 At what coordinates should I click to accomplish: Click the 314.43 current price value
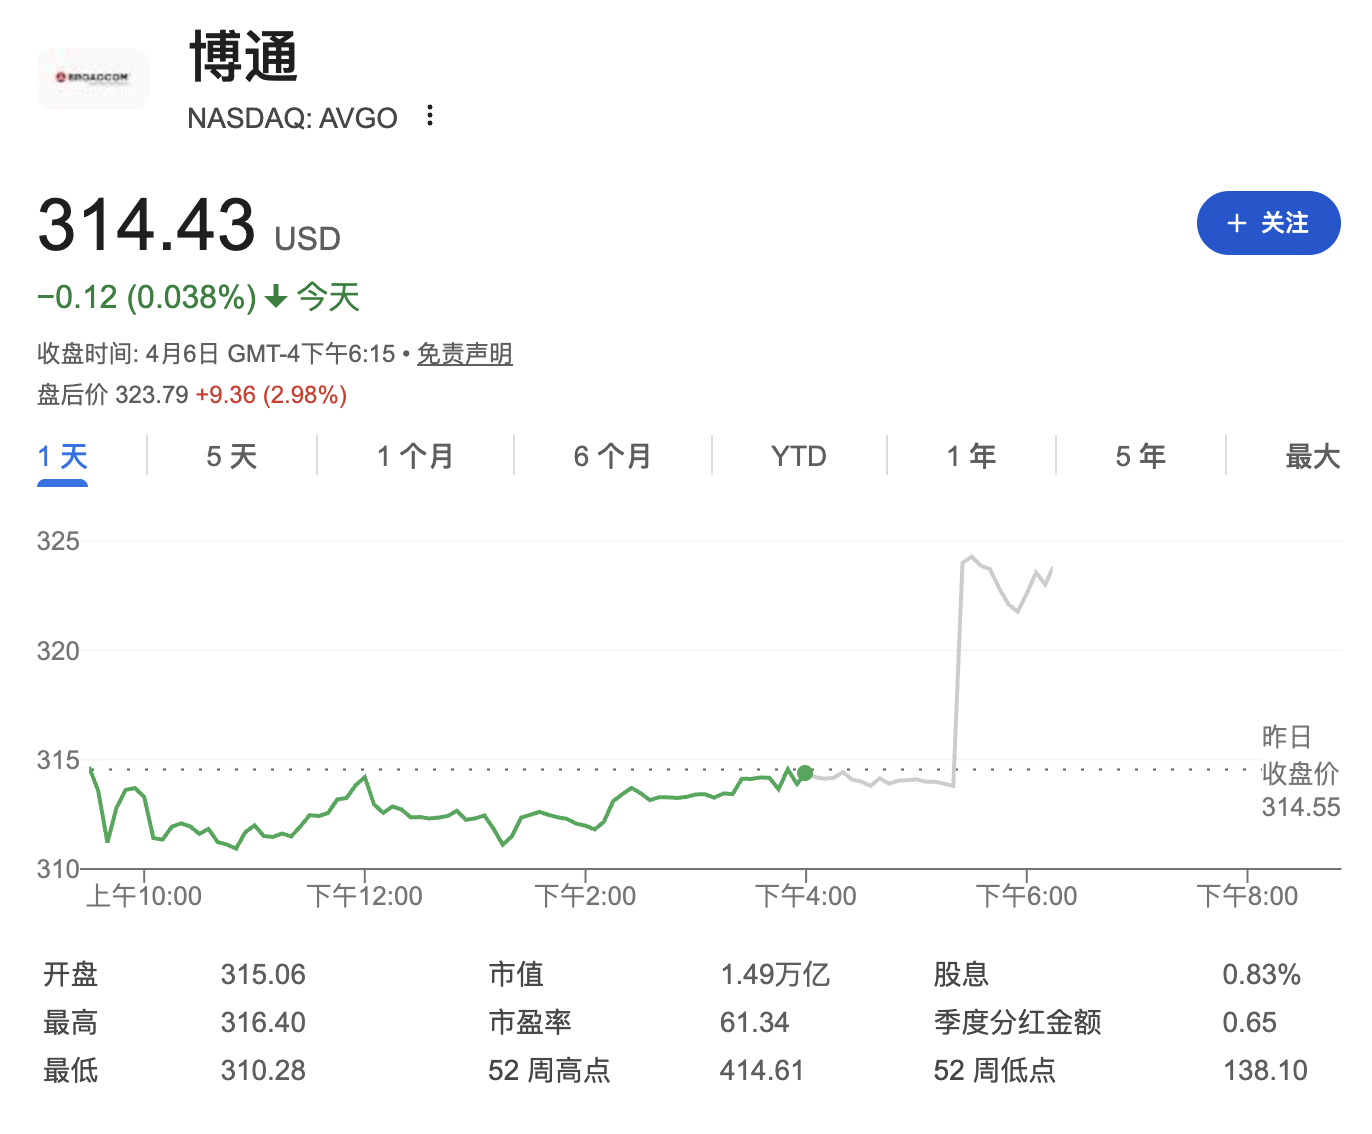[146, 225]
